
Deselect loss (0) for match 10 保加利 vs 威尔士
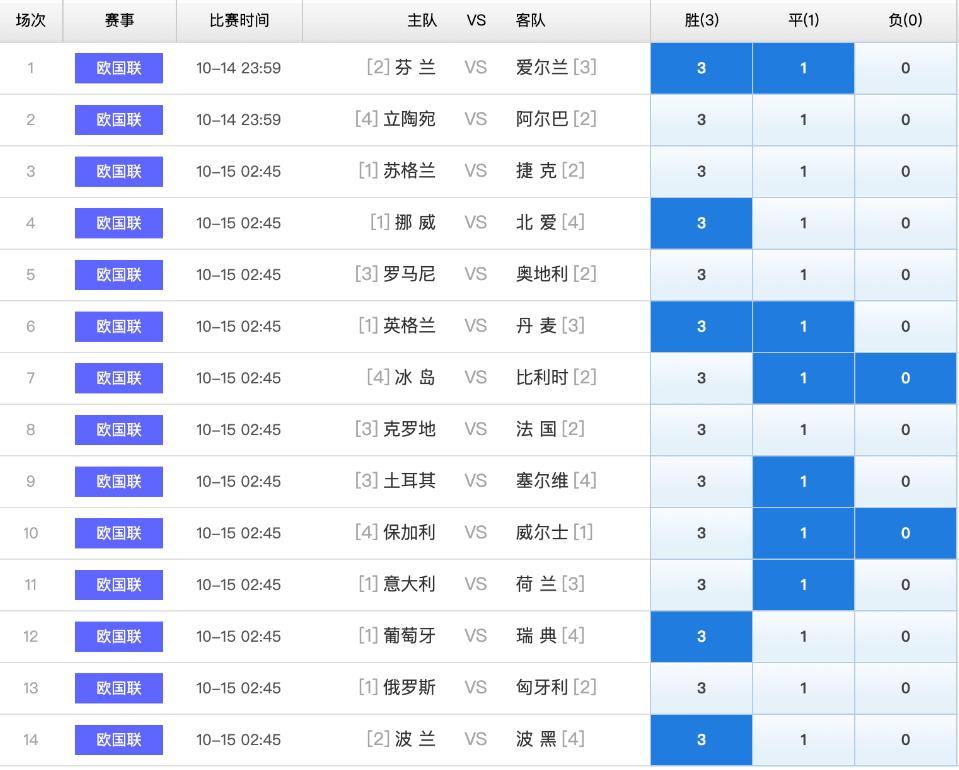click(x=905, y=533)
